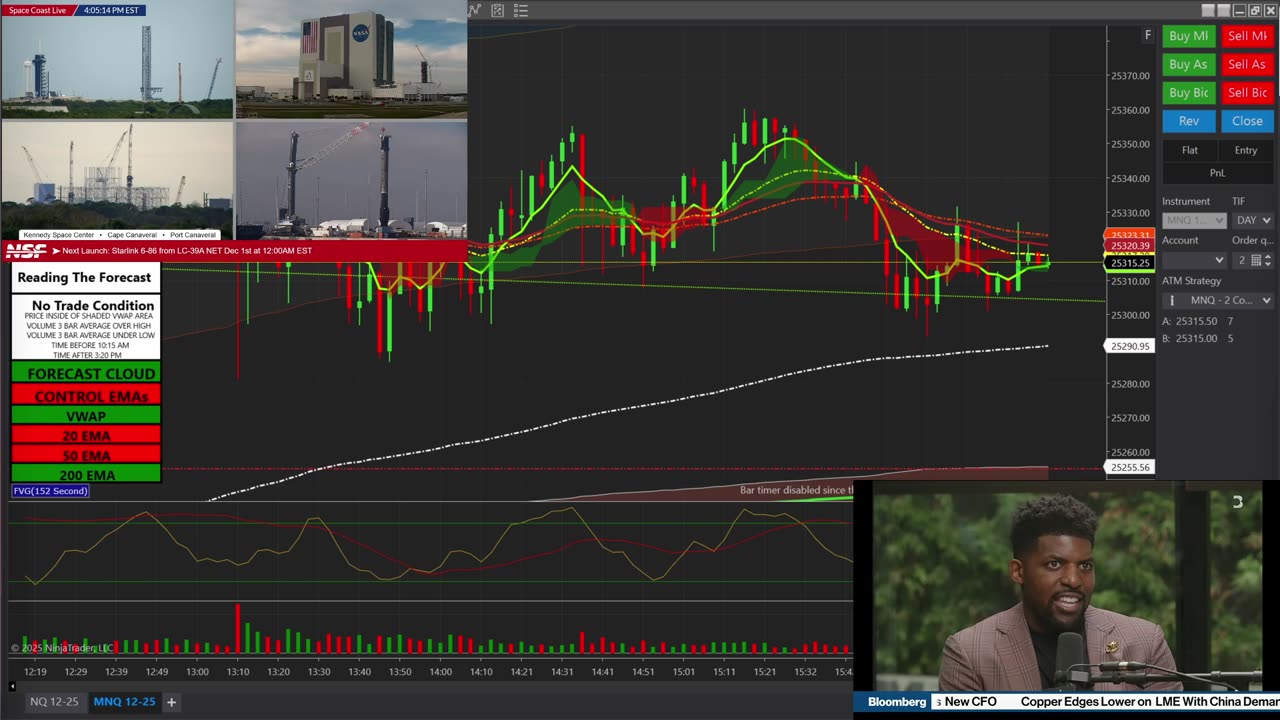Click the order quantity field showing 2
This screenshot has height=720, width=1280.
1241,260
